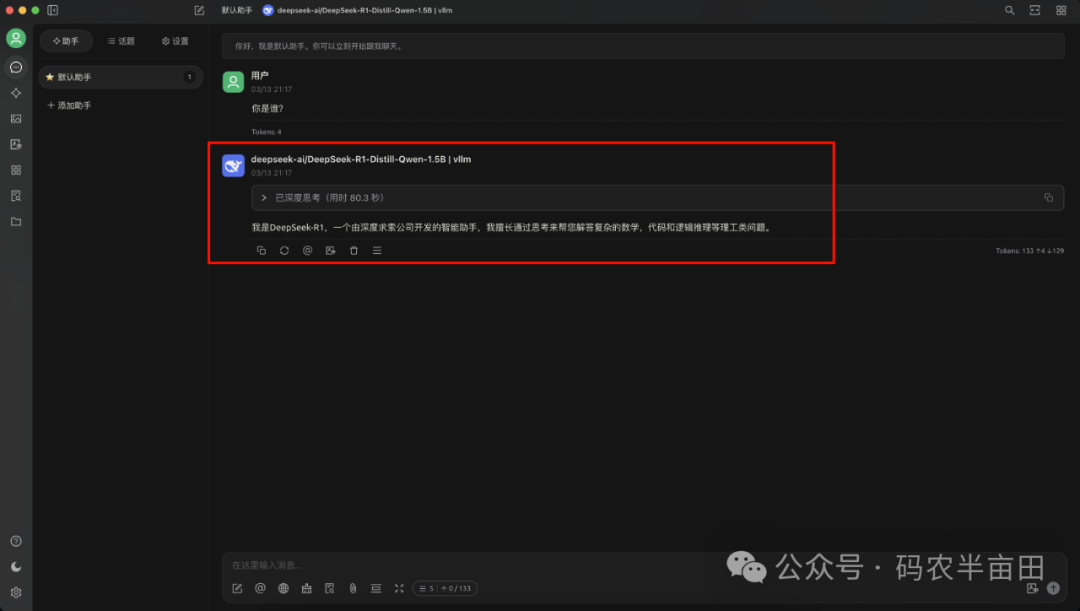Regenerate the DeepSeek reply
This screenshot has width=1080, height=611.
[x=284, y=251]
